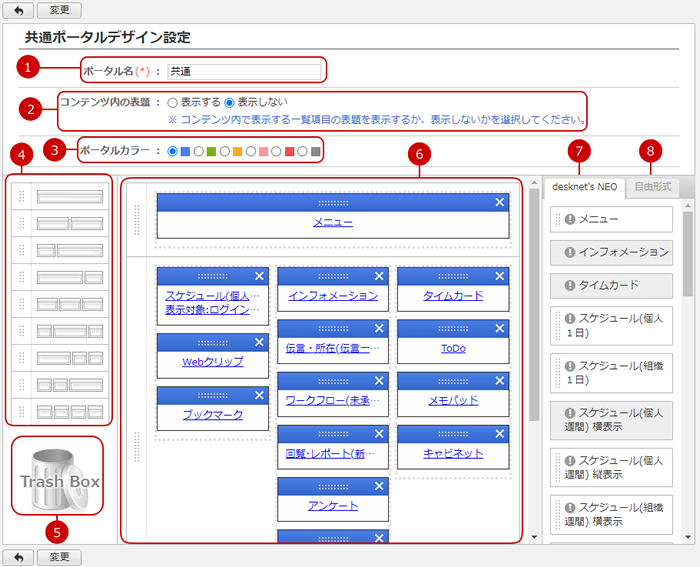The image size is (700, 567).
Task: Click the Trash Box icon
Action: click(58, 479)
